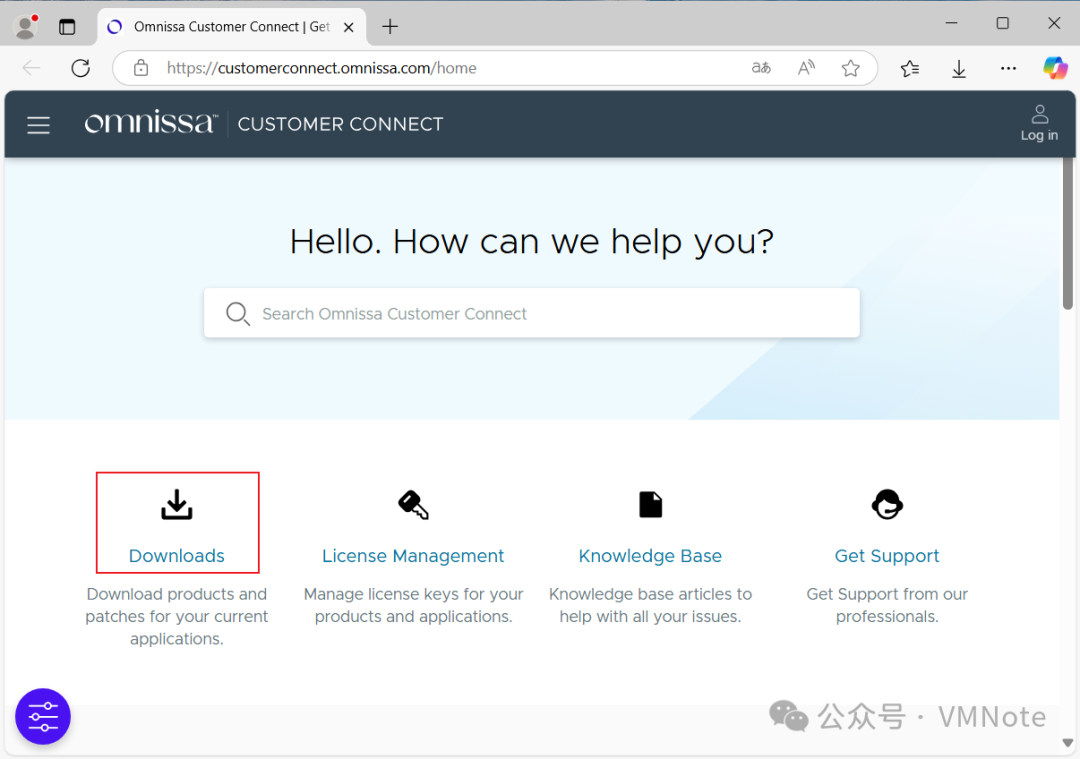1080x759 pixels.
Task: Click the read aloud icon
Action: (806, 67)
